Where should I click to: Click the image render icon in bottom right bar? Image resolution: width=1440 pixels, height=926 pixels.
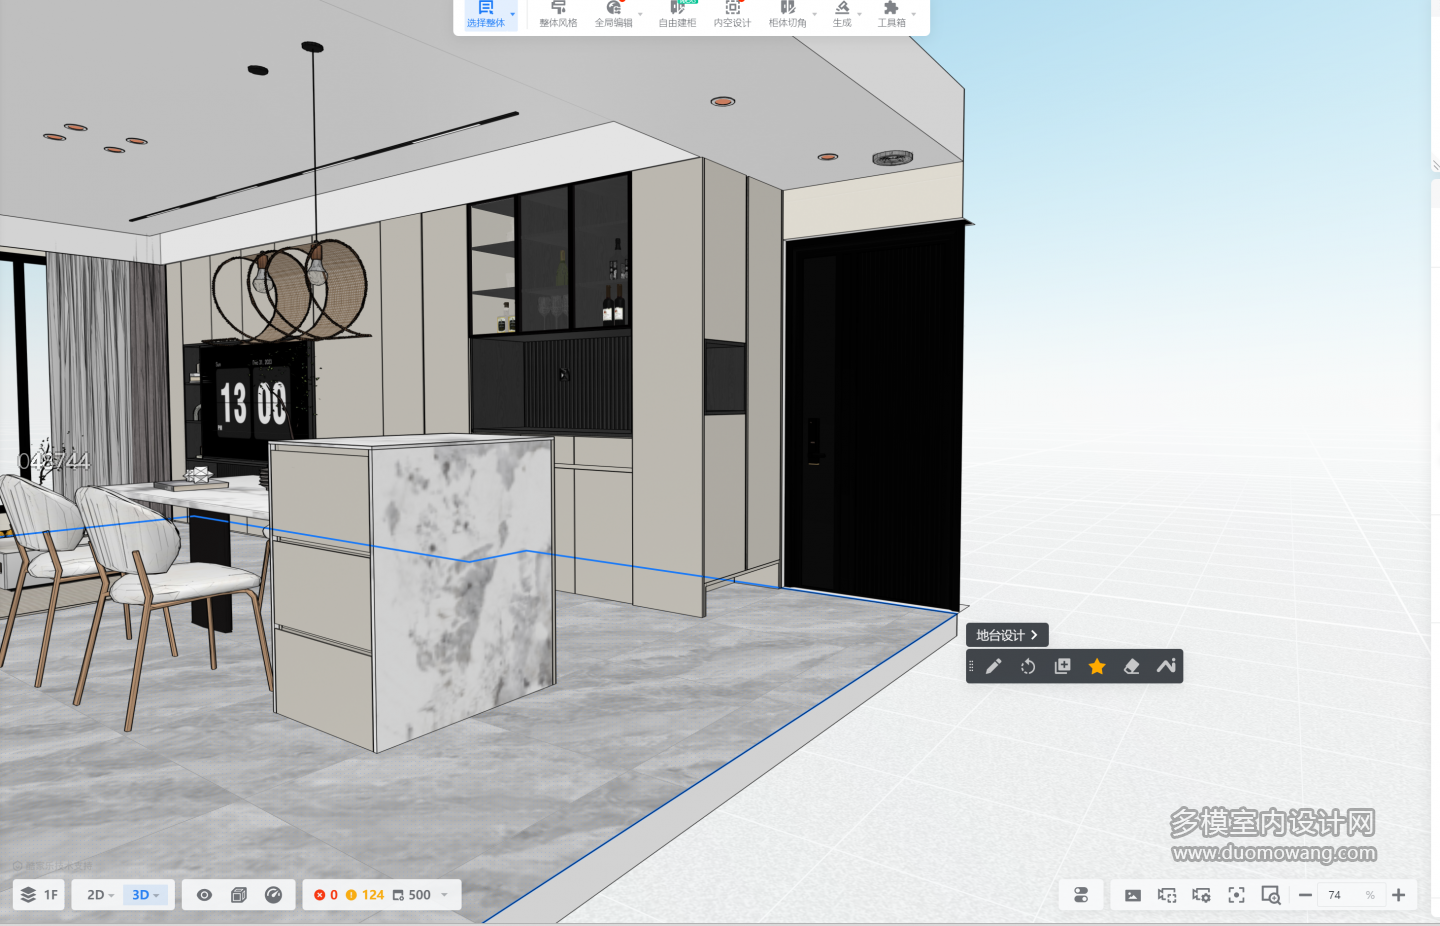click(x=1132, y=895)
